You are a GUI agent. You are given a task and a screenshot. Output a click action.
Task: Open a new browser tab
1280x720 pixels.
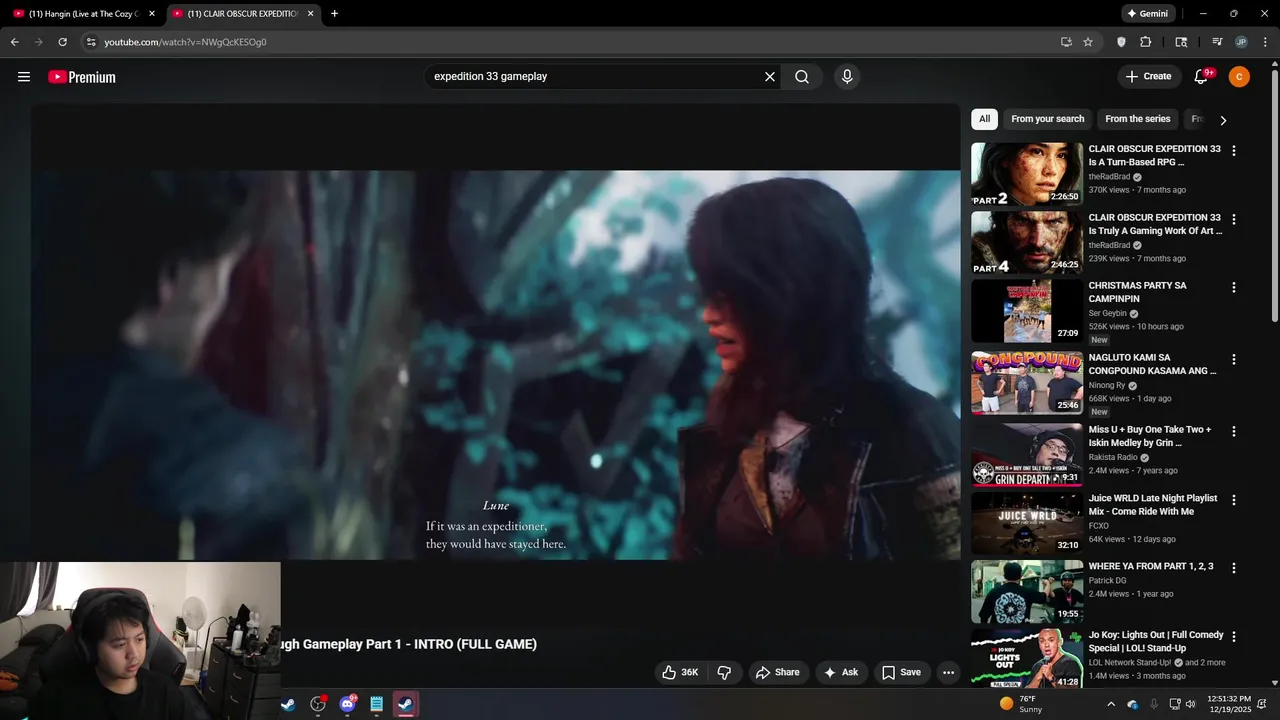click(334, 14)
